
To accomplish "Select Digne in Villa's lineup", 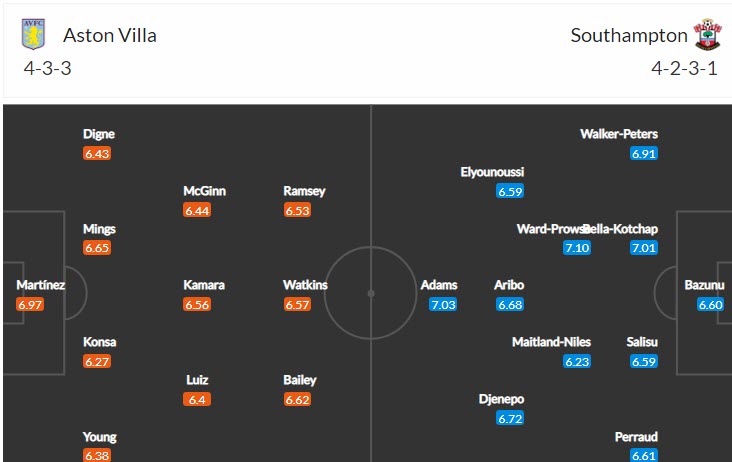I will 99,134.
